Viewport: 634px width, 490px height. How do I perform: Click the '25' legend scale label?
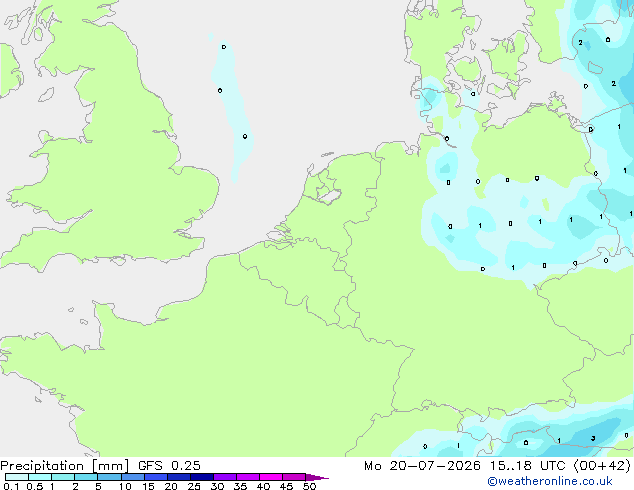(194, 486)
